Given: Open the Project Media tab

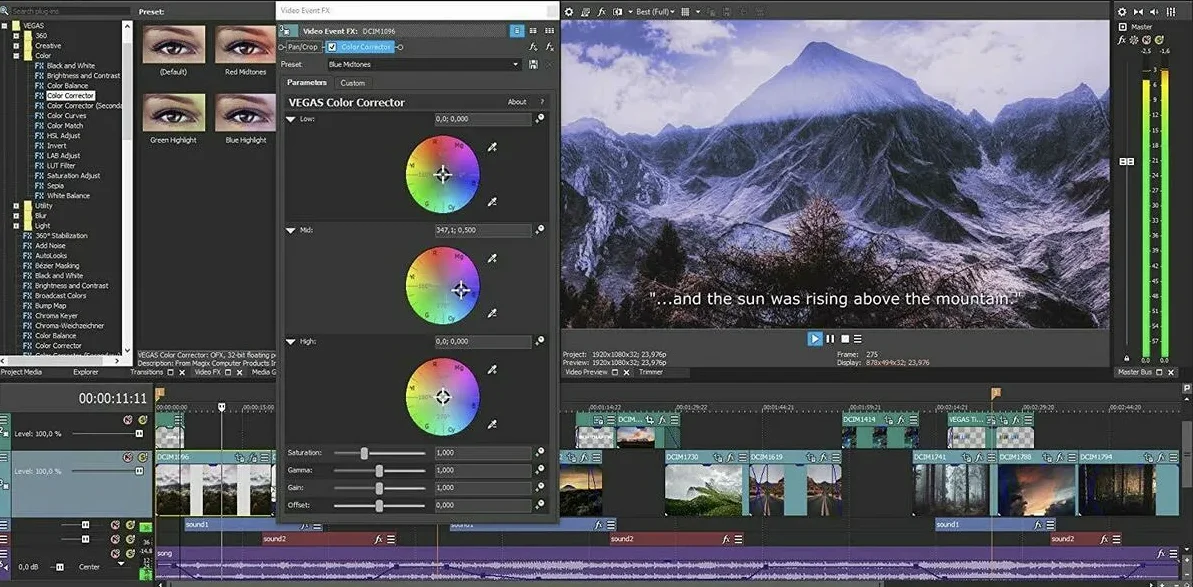Looking at the screenshot, I should coord(21,373).
